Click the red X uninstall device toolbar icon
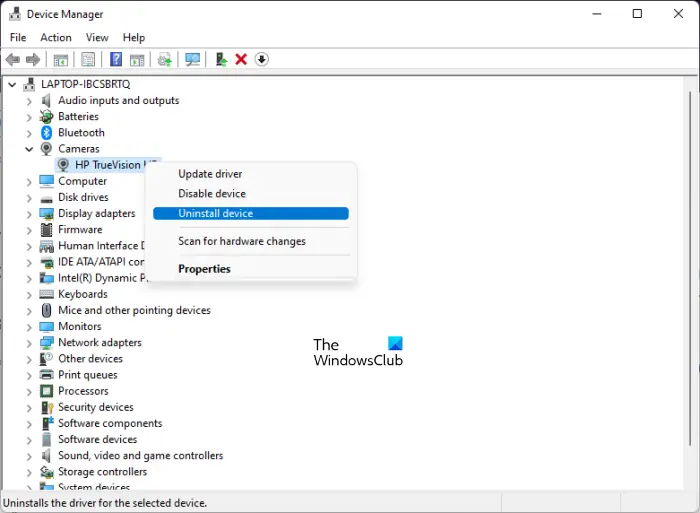 click(x=241, y=59)
